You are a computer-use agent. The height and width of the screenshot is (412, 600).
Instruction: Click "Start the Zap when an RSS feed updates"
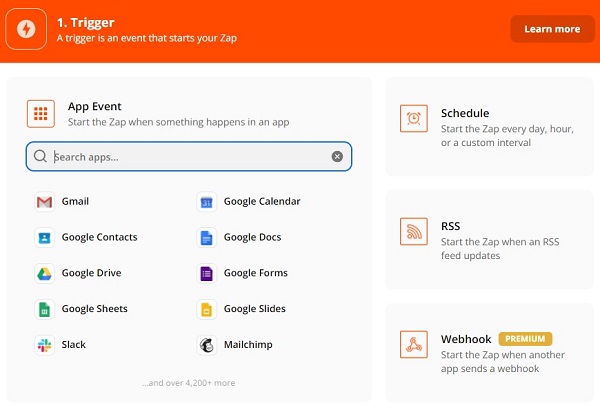coord(500,249)
